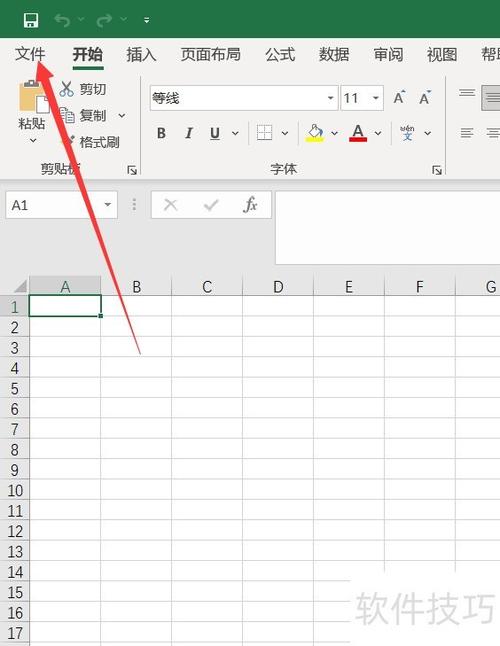Click the 格式刷 format painter
Image resolution: width=500 pixels, height=646 pixels.
click(90, 142)
